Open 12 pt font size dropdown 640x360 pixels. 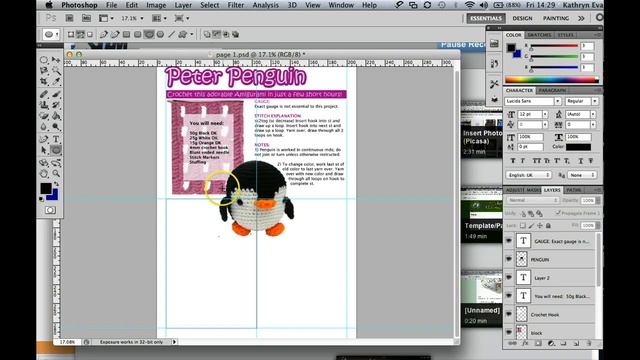click(x=545, y=114)
